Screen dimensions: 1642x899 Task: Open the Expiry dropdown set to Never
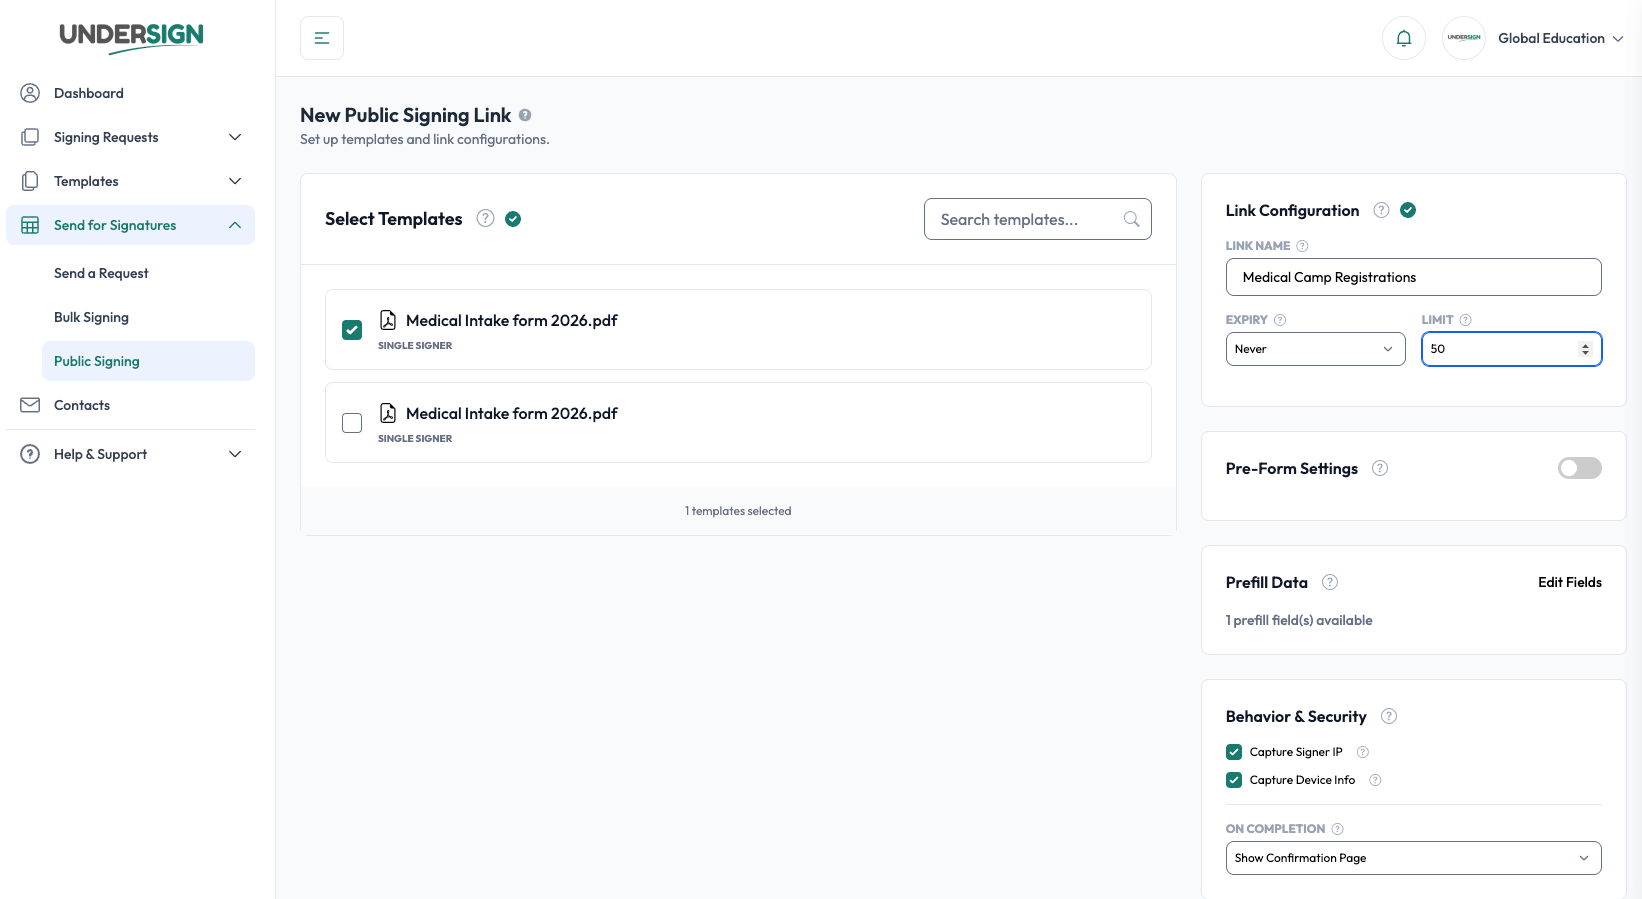click(1316, 349)
